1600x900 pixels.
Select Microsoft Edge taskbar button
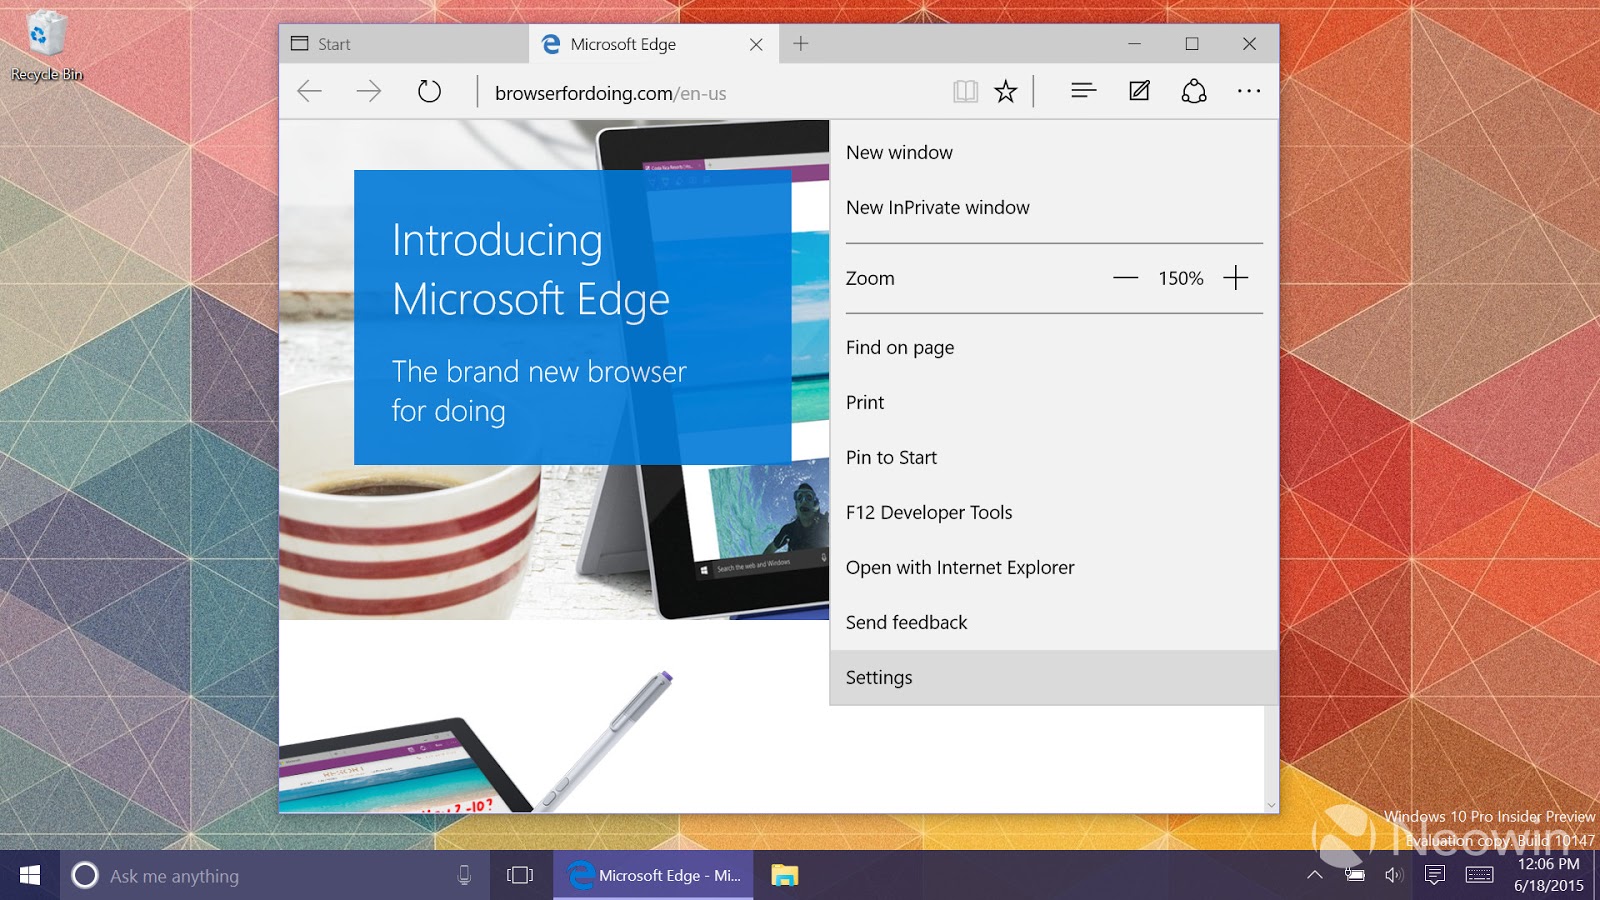click(654, 876)
